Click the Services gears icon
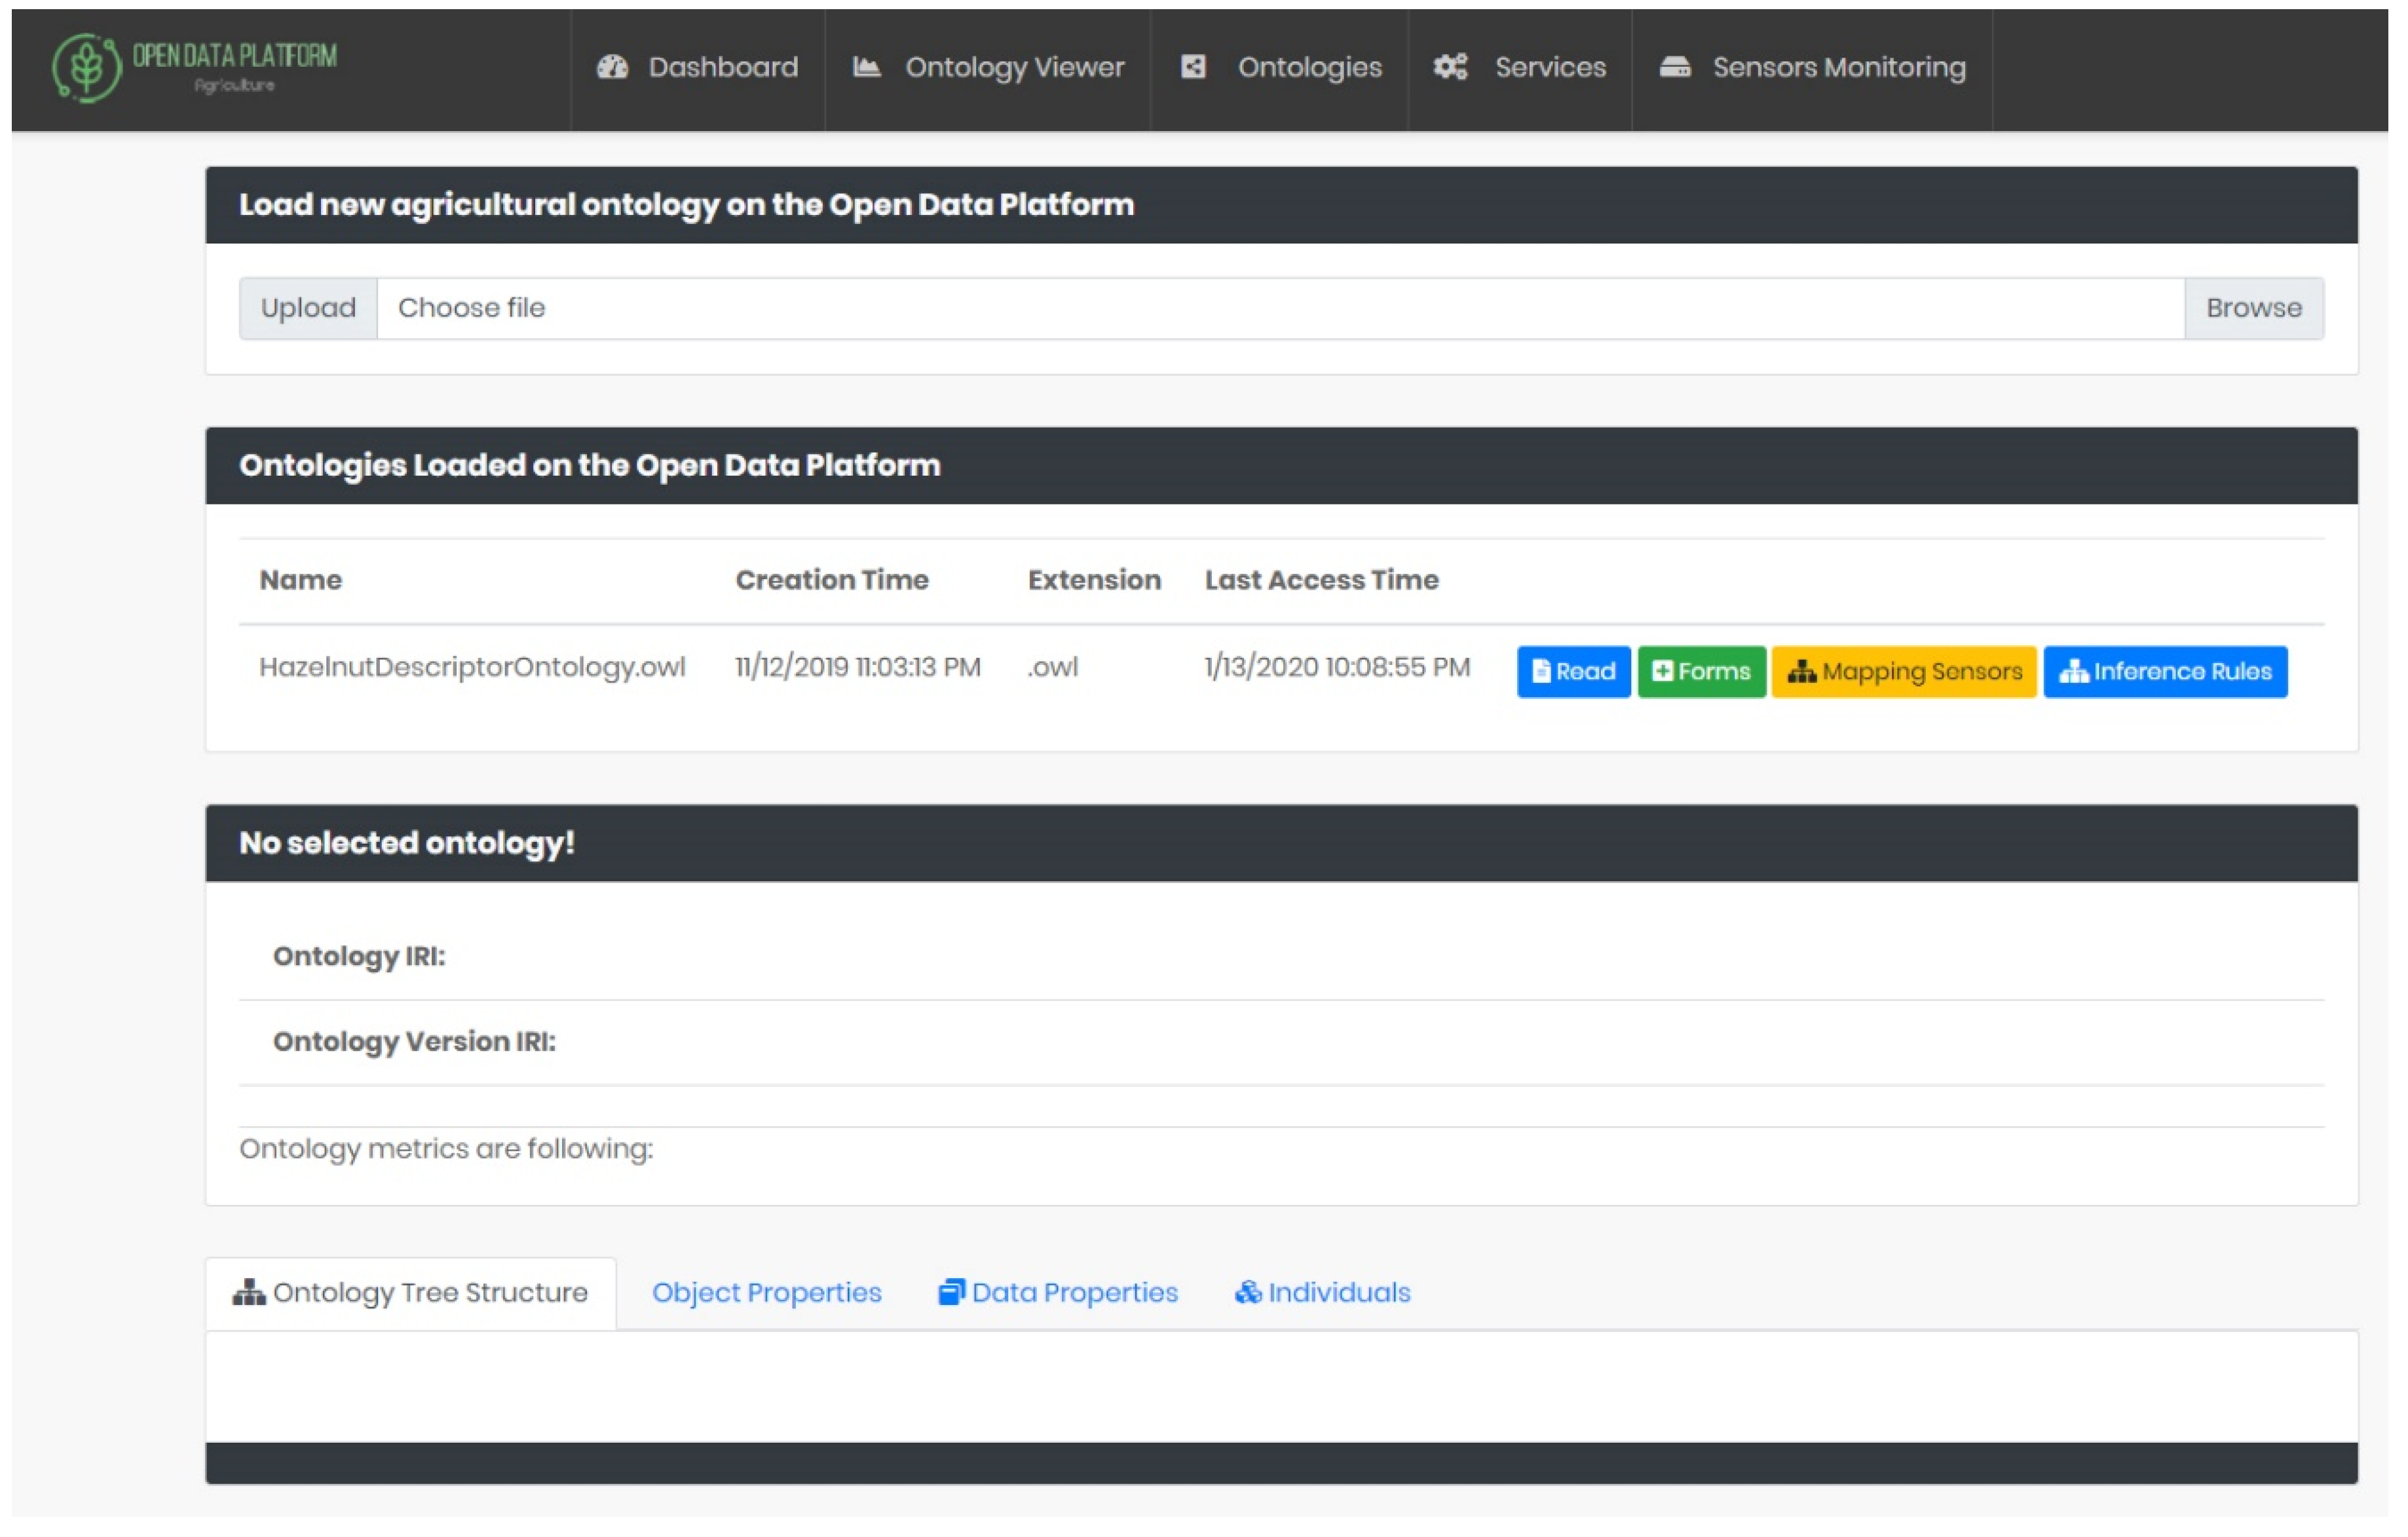The width and height of the screenshot is (2408, 1537). 1450,67
